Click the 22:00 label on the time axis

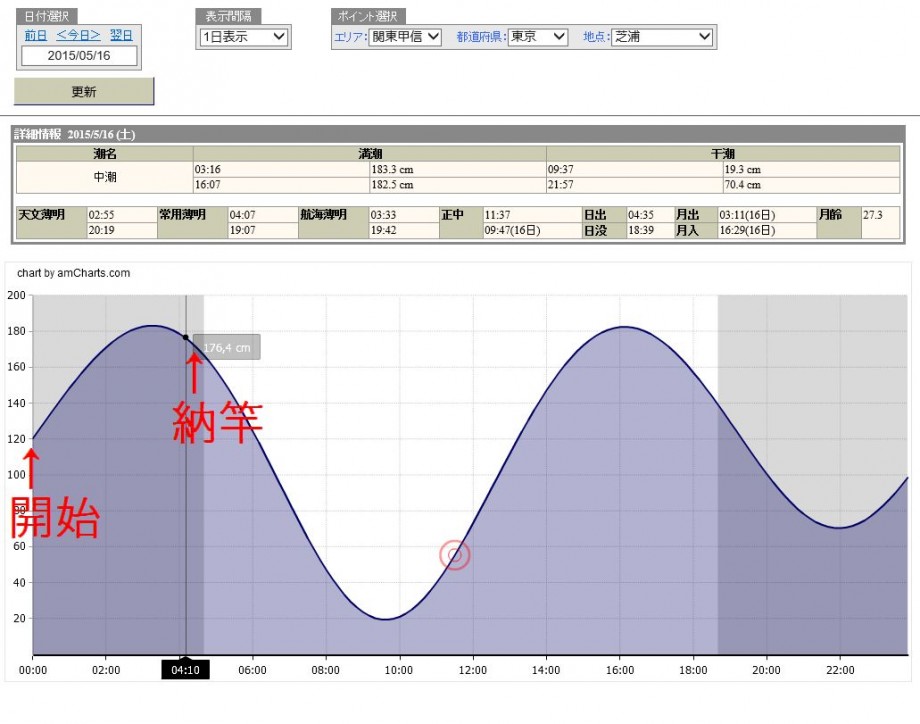(840, 670)
